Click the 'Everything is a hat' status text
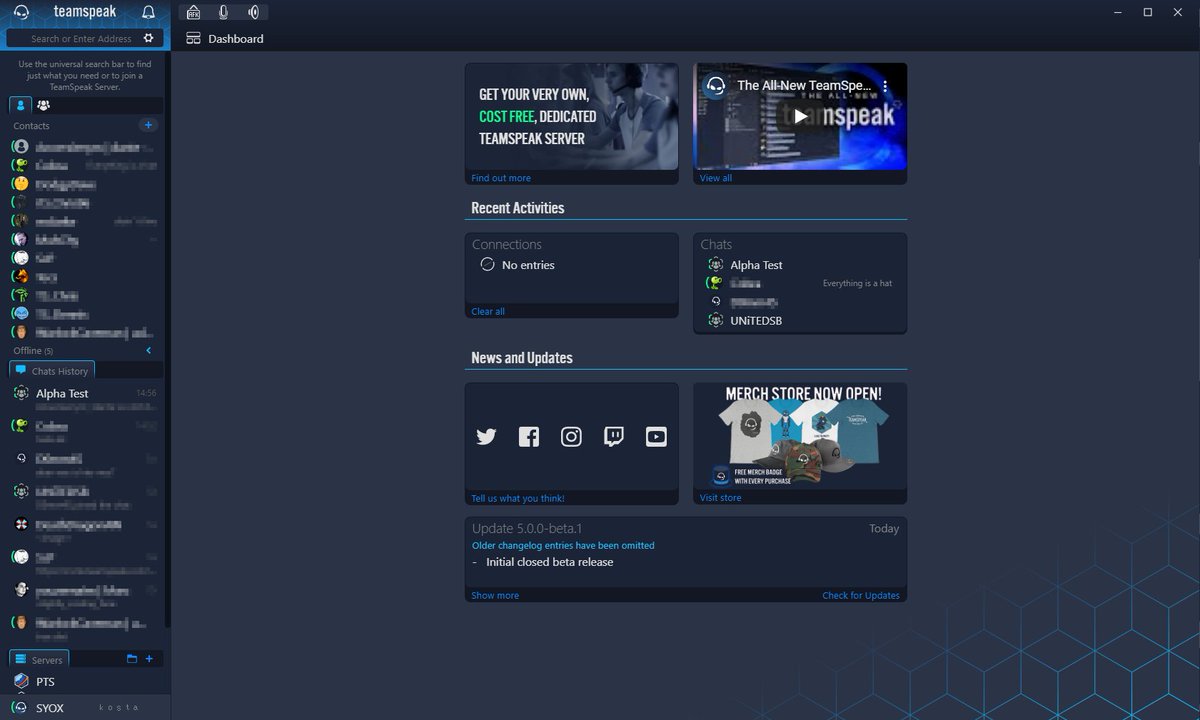The image size is (1200, 720). coord(857,284)
